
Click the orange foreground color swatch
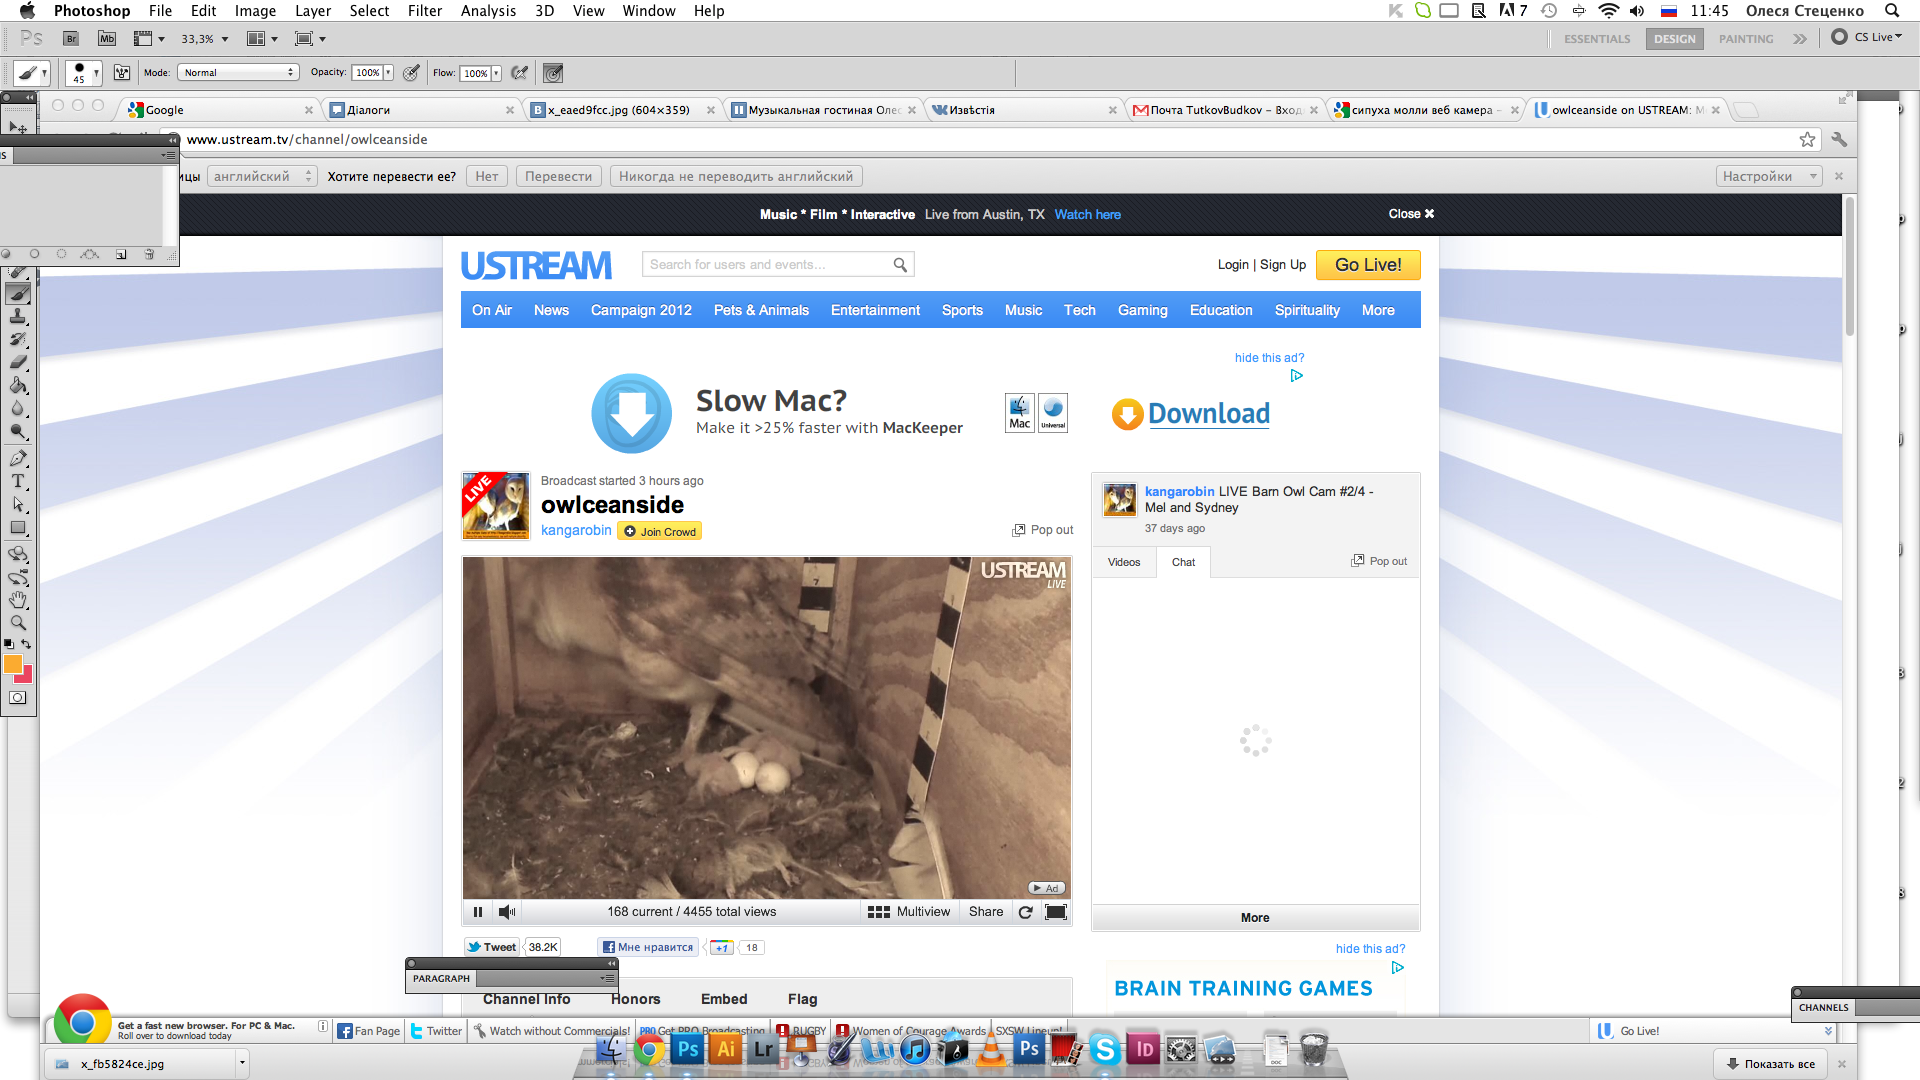pyautogui.click(x=12, y=663)
